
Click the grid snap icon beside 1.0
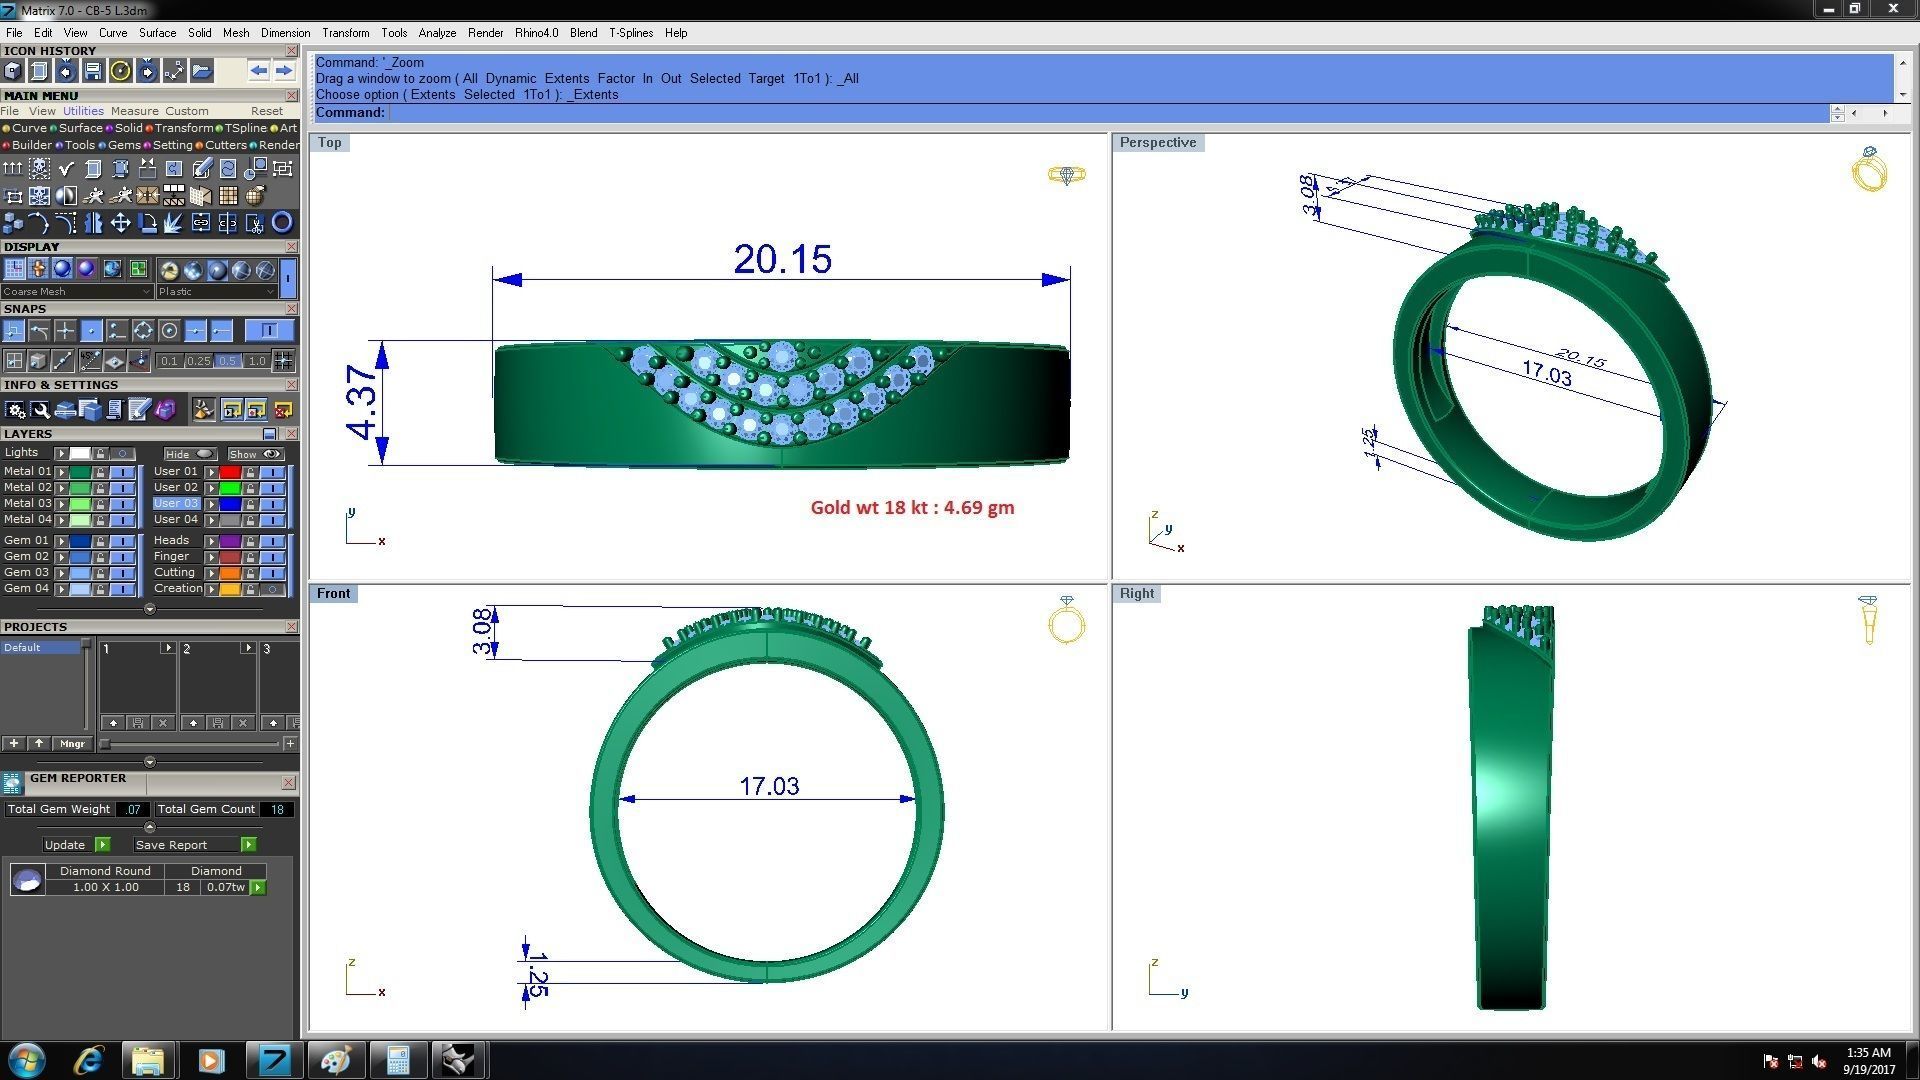pyautogui.click(x=284, y=361)
